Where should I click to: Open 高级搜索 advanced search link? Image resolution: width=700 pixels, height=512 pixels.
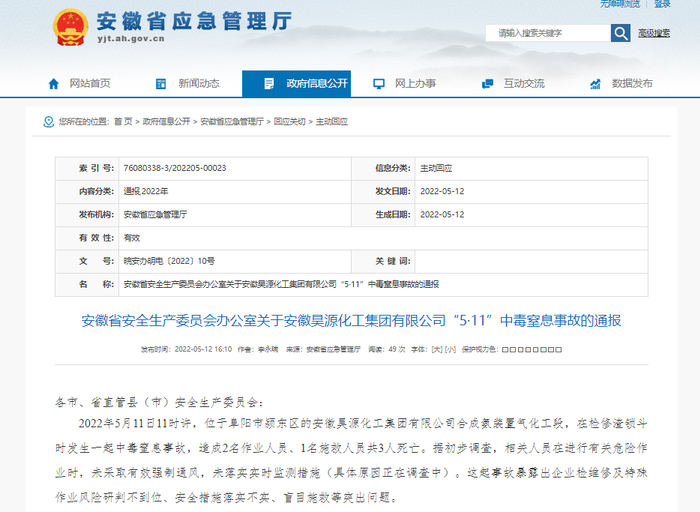[654, 33]
